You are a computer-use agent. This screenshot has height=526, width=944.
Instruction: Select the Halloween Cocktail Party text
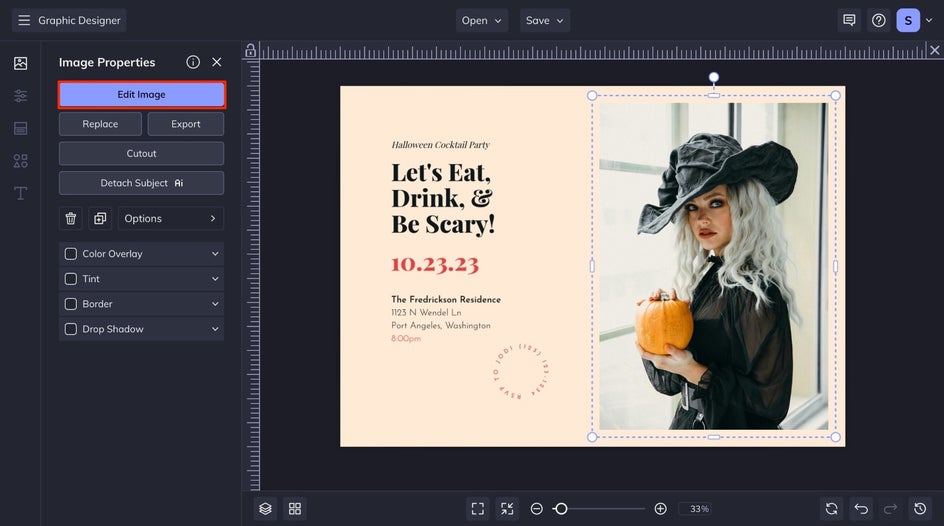tap(440, 145)
